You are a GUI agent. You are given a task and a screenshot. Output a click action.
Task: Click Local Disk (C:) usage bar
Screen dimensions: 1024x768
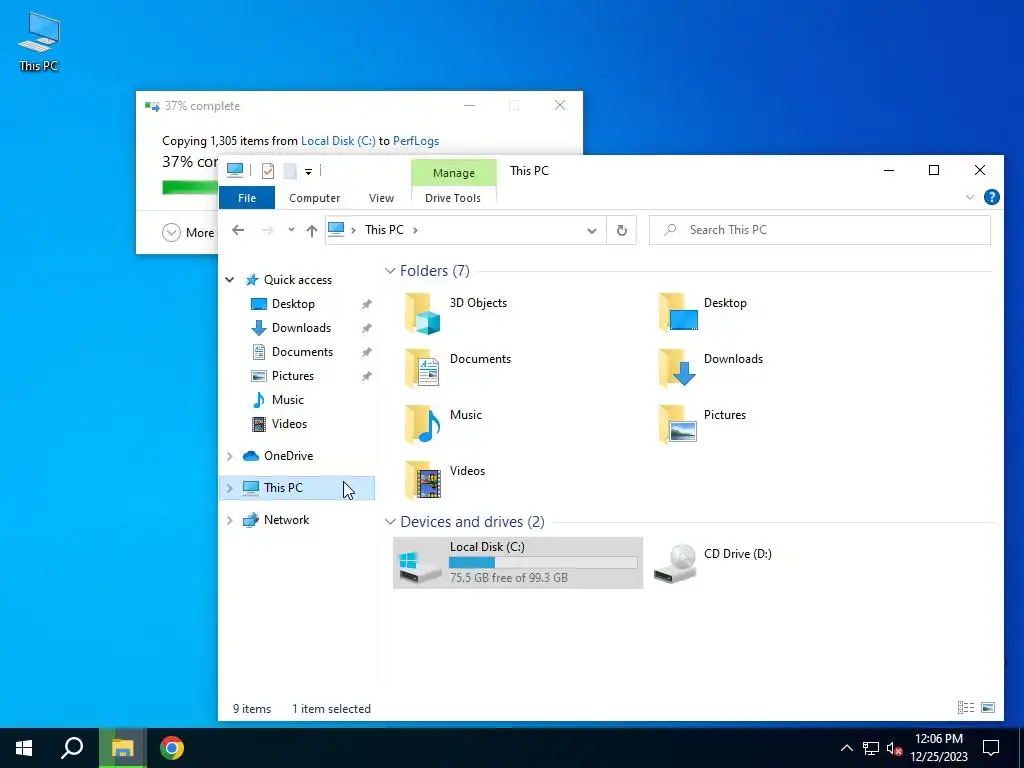543,562
